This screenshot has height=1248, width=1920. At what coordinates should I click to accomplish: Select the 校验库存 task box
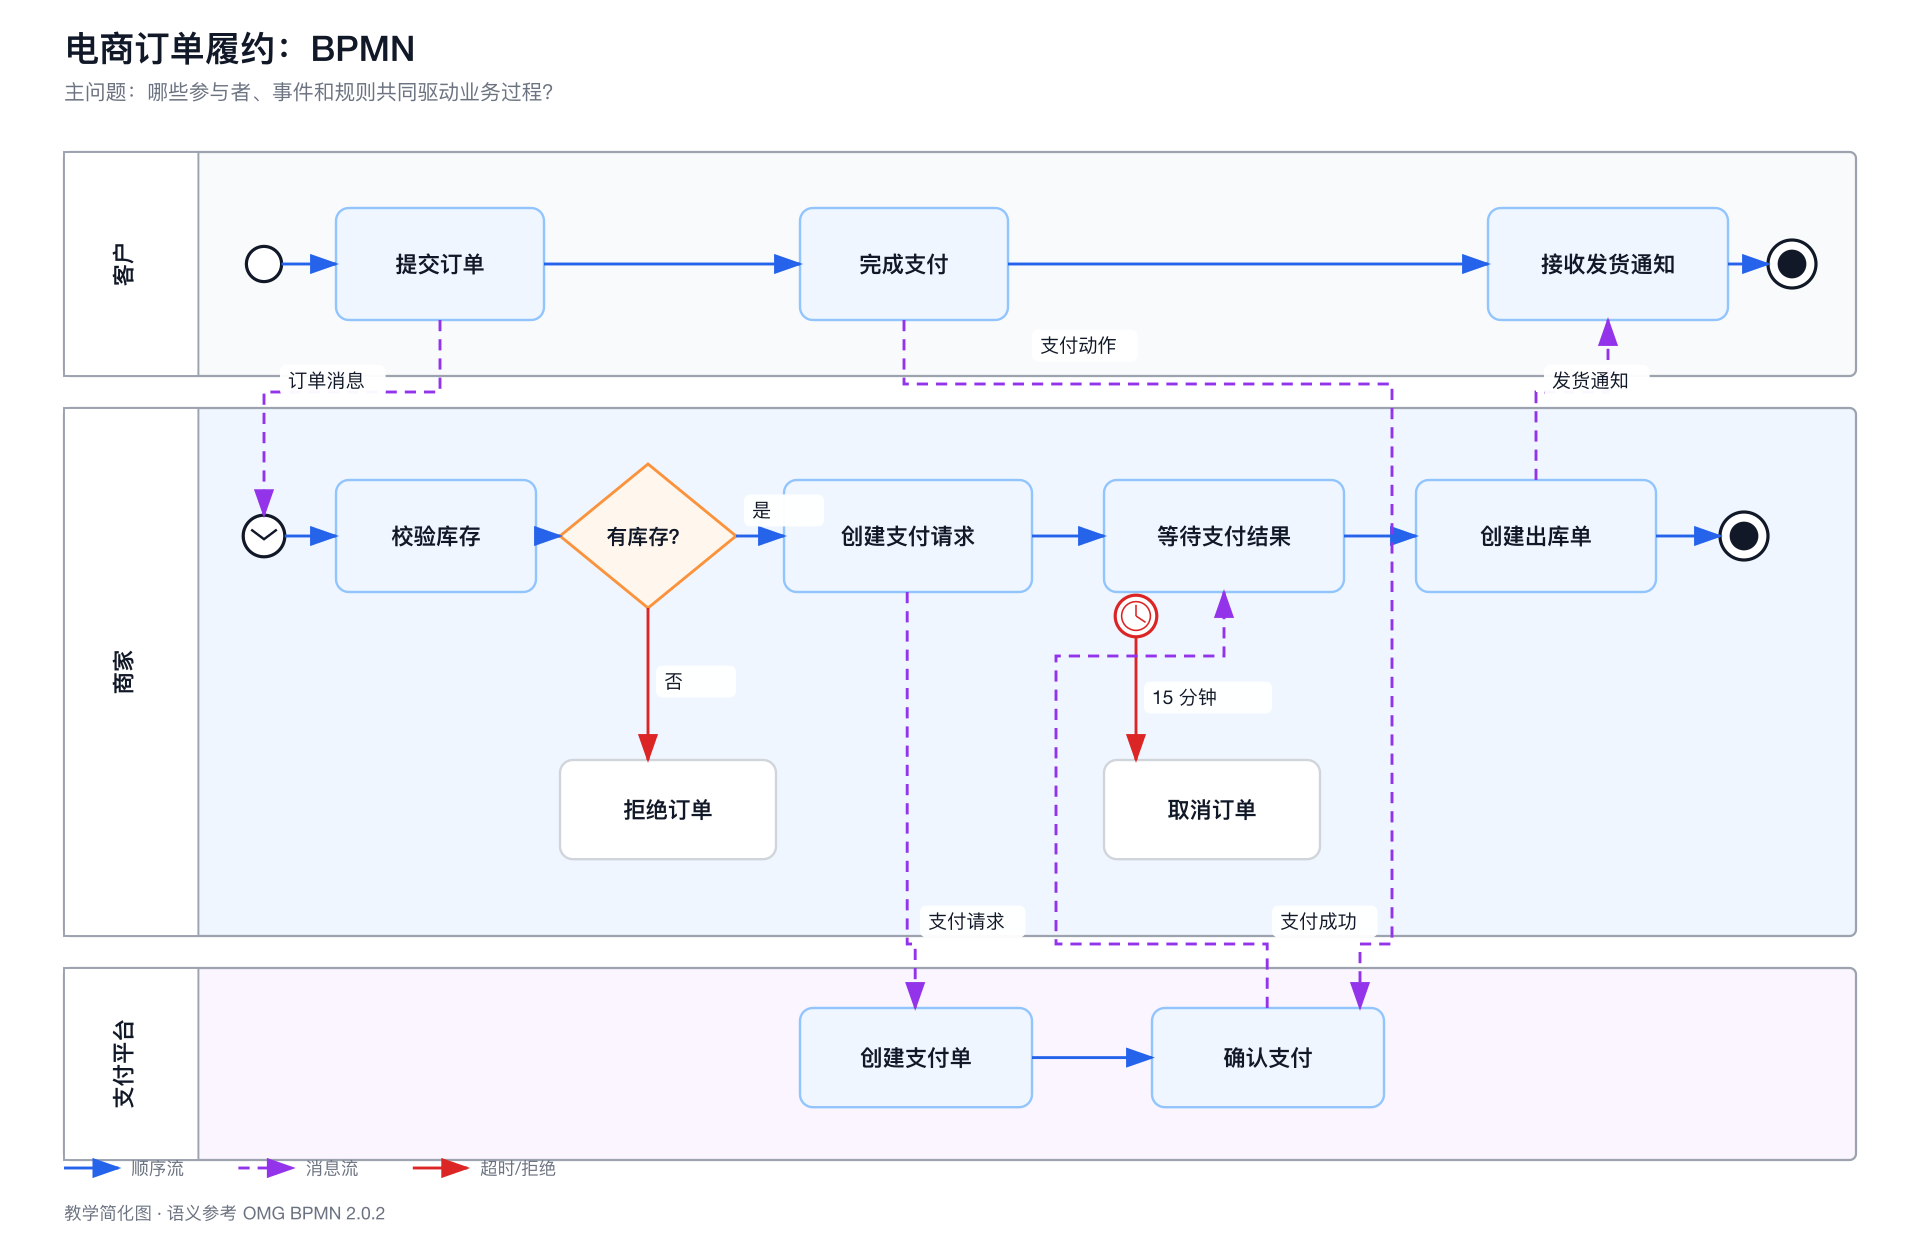(436, 536)
